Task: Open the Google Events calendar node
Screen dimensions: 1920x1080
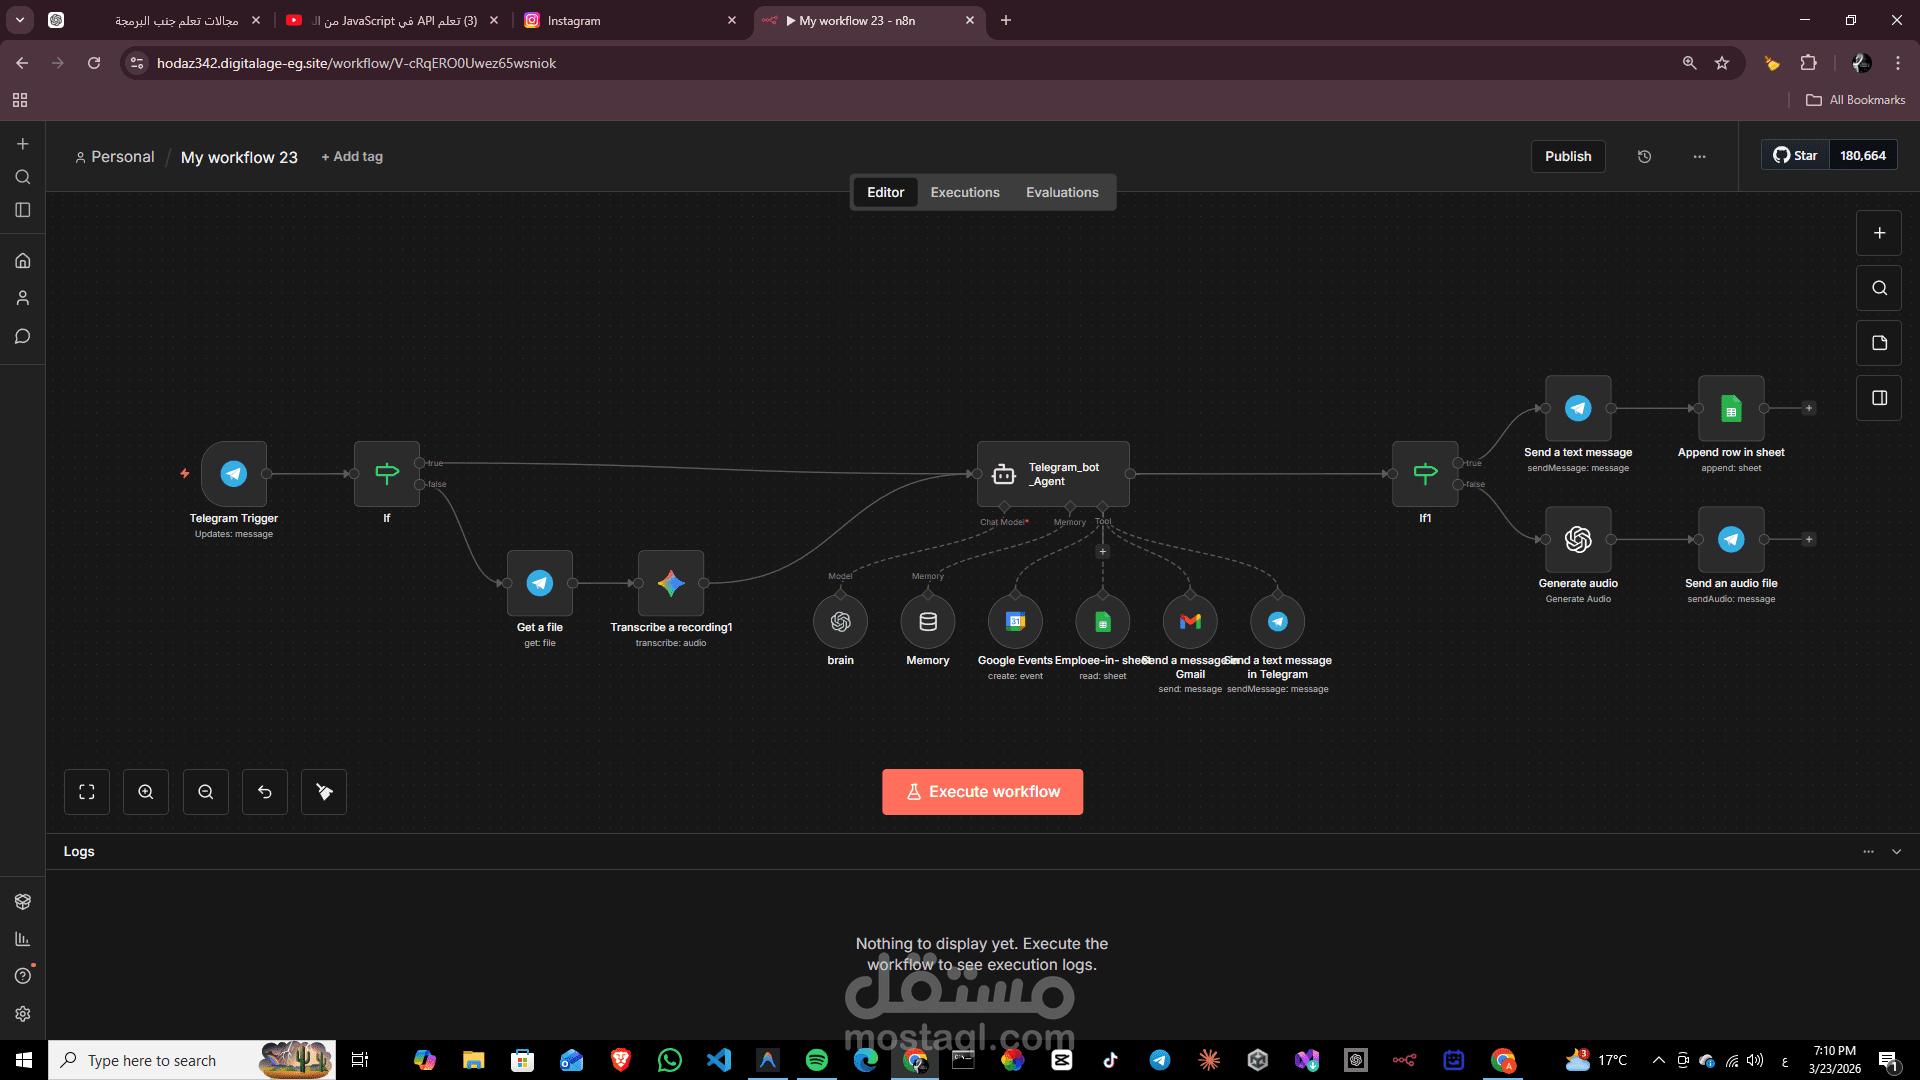Action: click(x=1015, y=621)
